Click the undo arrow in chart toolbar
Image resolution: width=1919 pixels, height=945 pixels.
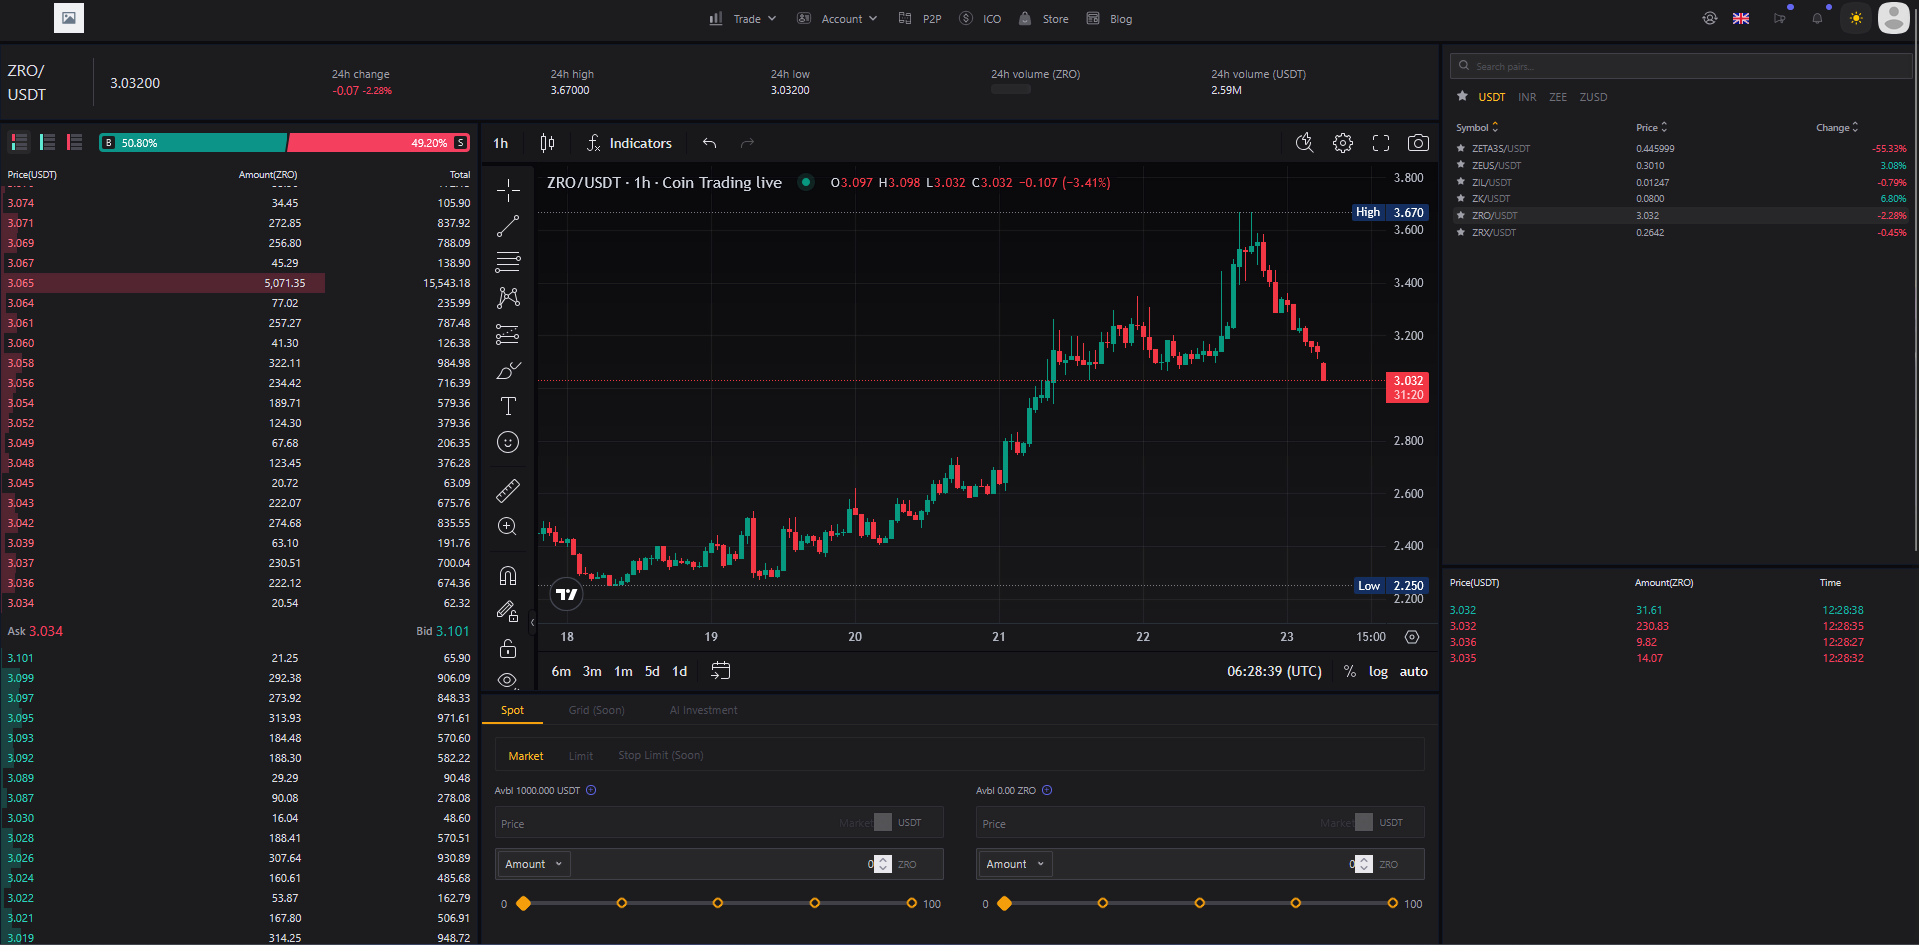tap(709, 143)
